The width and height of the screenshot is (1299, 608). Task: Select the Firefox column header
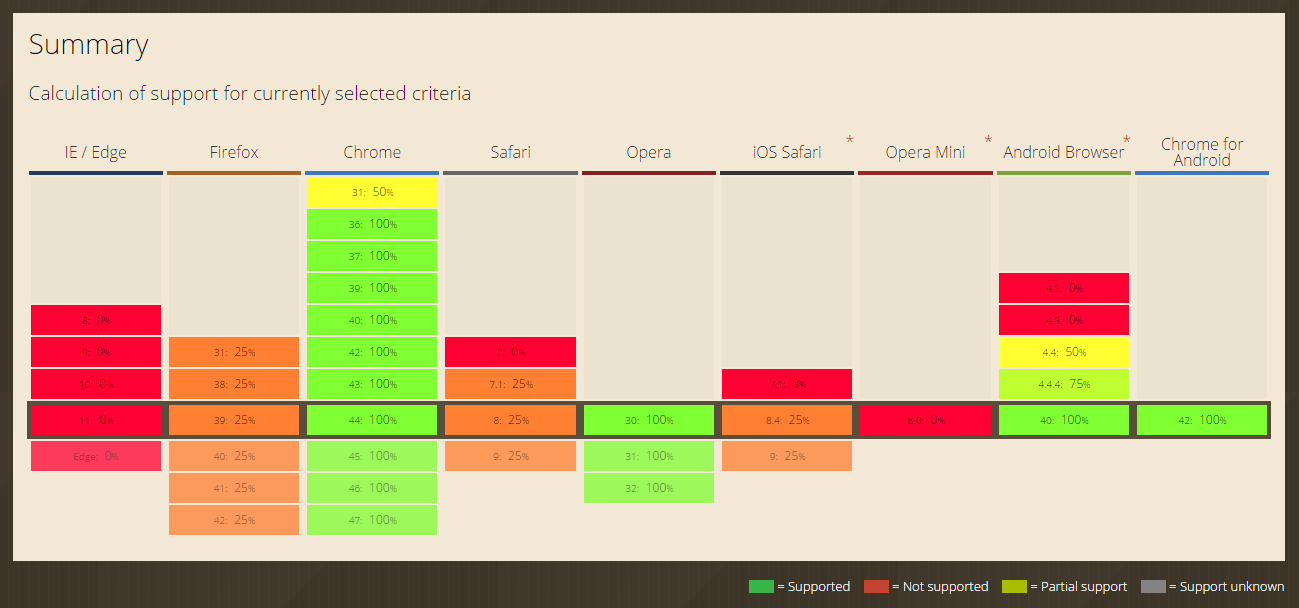pos(234,152)
